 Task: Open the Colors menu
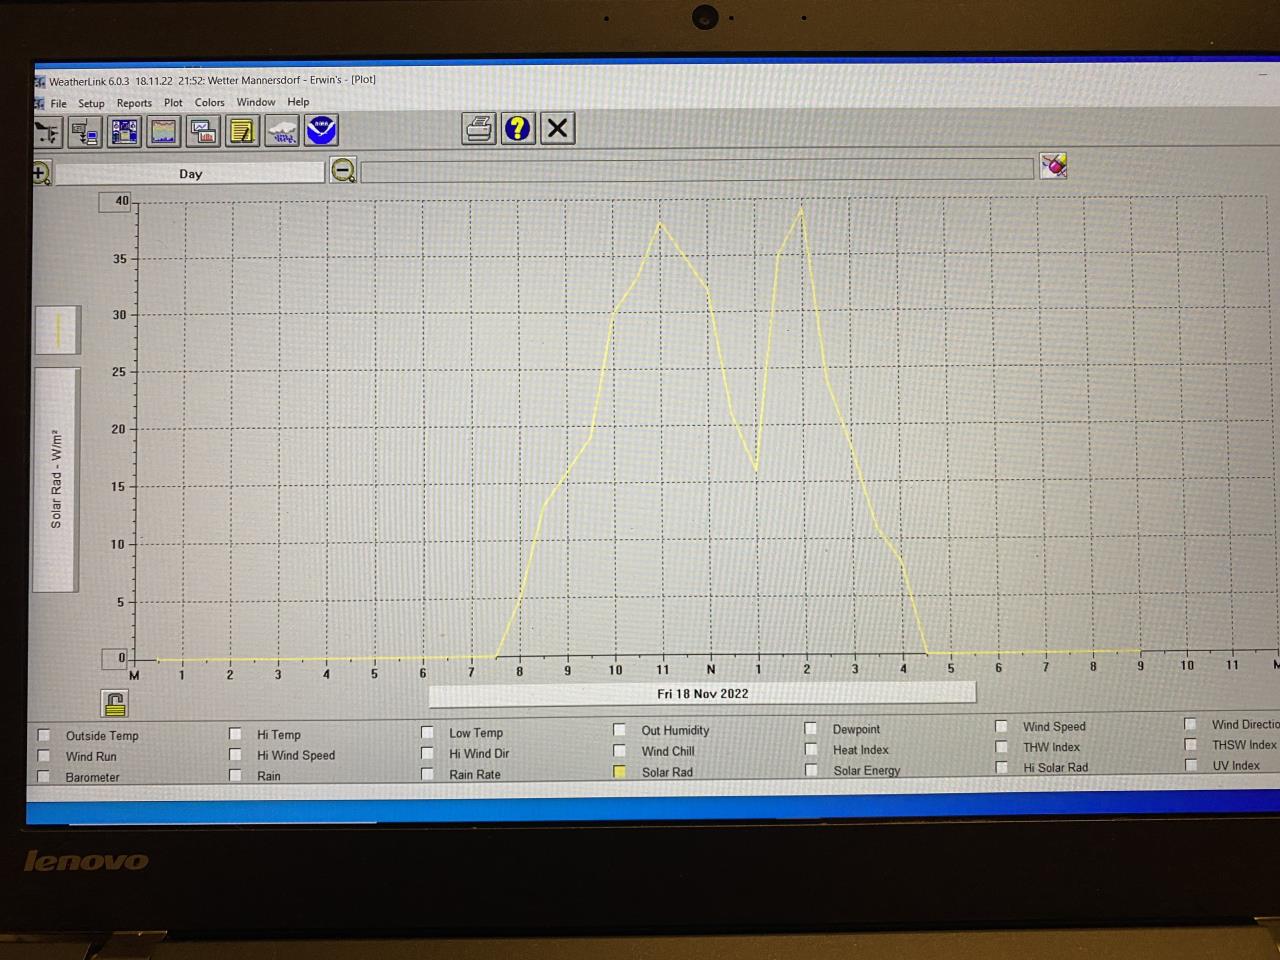tap(209, 103)
